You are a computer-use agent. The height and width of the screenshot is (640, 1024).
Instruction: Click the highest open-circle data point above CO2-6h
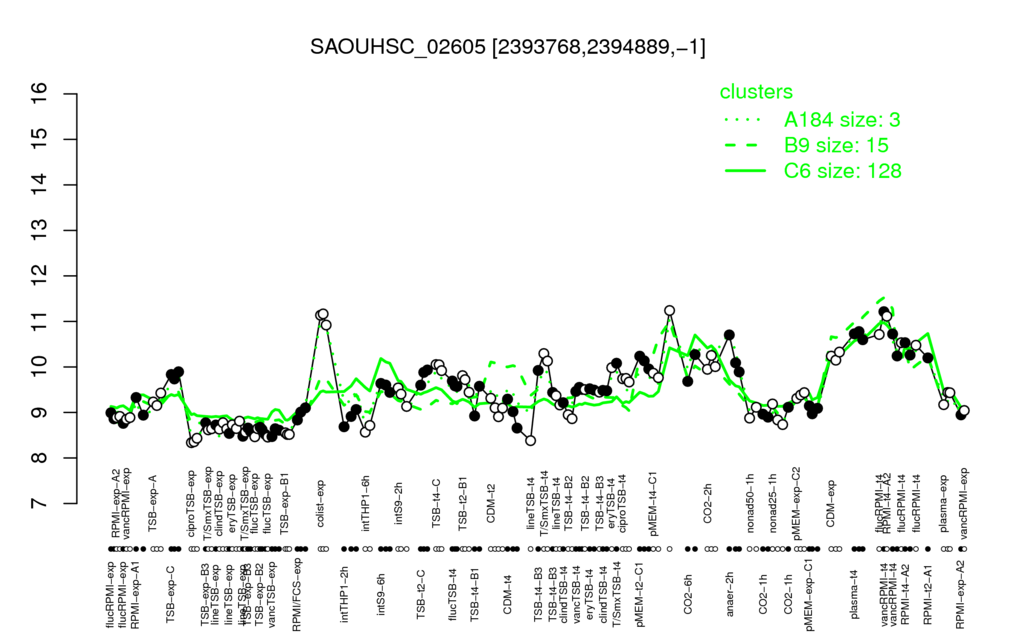(x=669, y=310)
